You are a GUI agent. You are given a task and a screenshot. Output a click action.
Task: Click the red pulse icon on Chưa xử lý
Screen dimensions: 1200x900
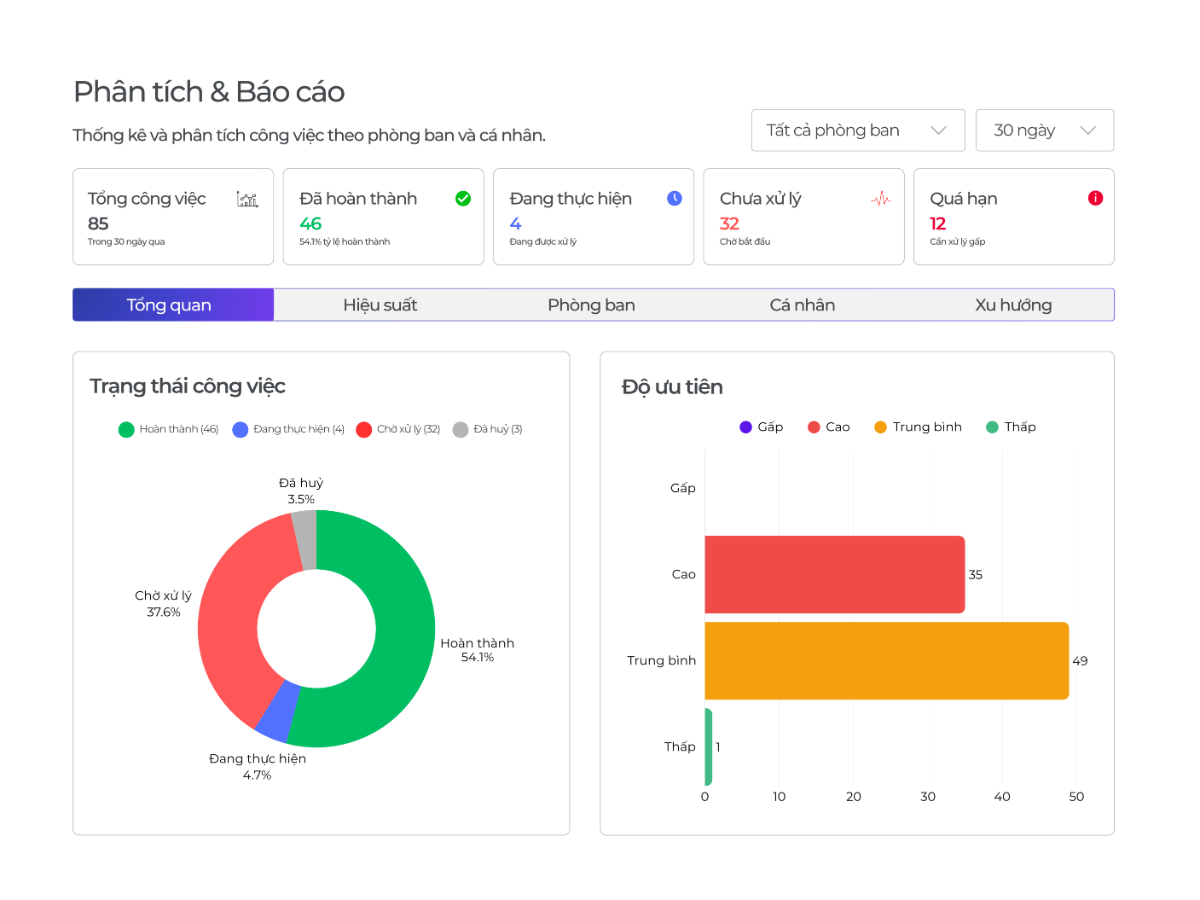(880, 199)
